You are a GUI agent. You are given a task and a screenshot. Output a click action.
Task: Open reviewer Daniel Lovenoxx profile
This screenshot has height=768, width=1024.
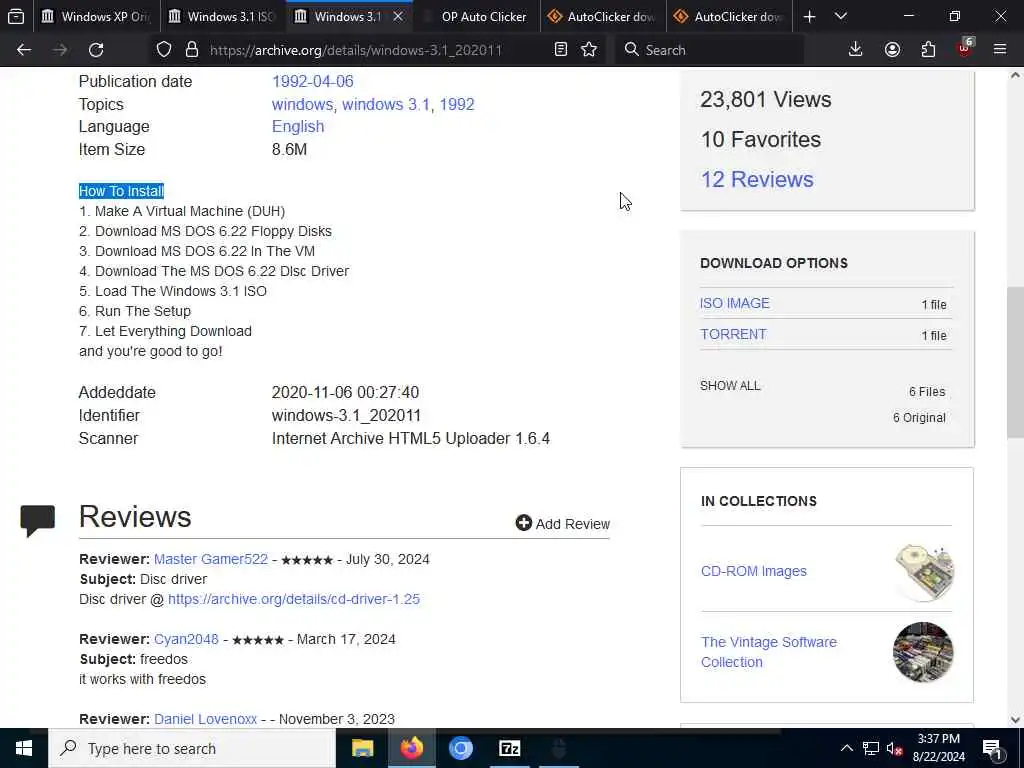[205, 718]
